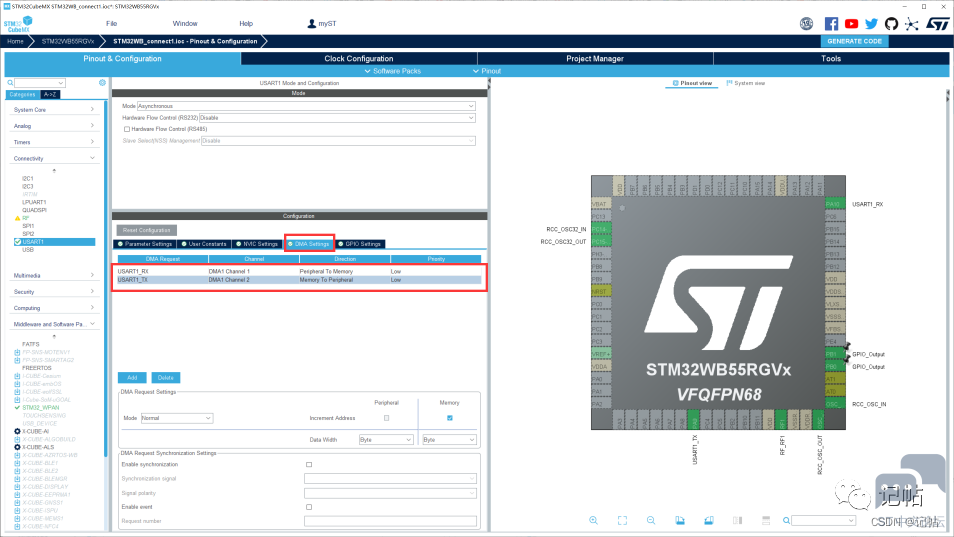954x537 pixels.
Task: Open DMA Mode Normal dropdown
Action: pos(176,418)
